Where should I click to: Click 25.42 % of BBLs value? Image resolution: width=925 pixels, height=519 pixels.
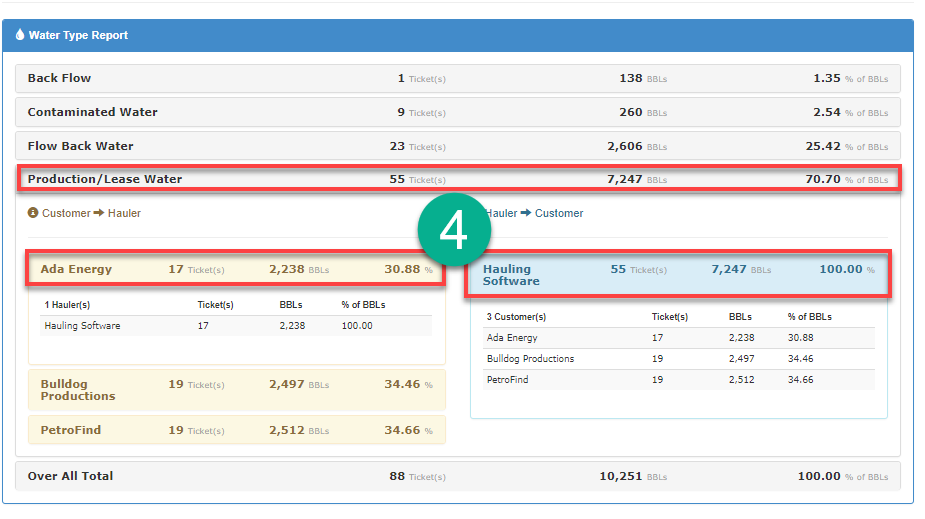[x=847, y=146]
